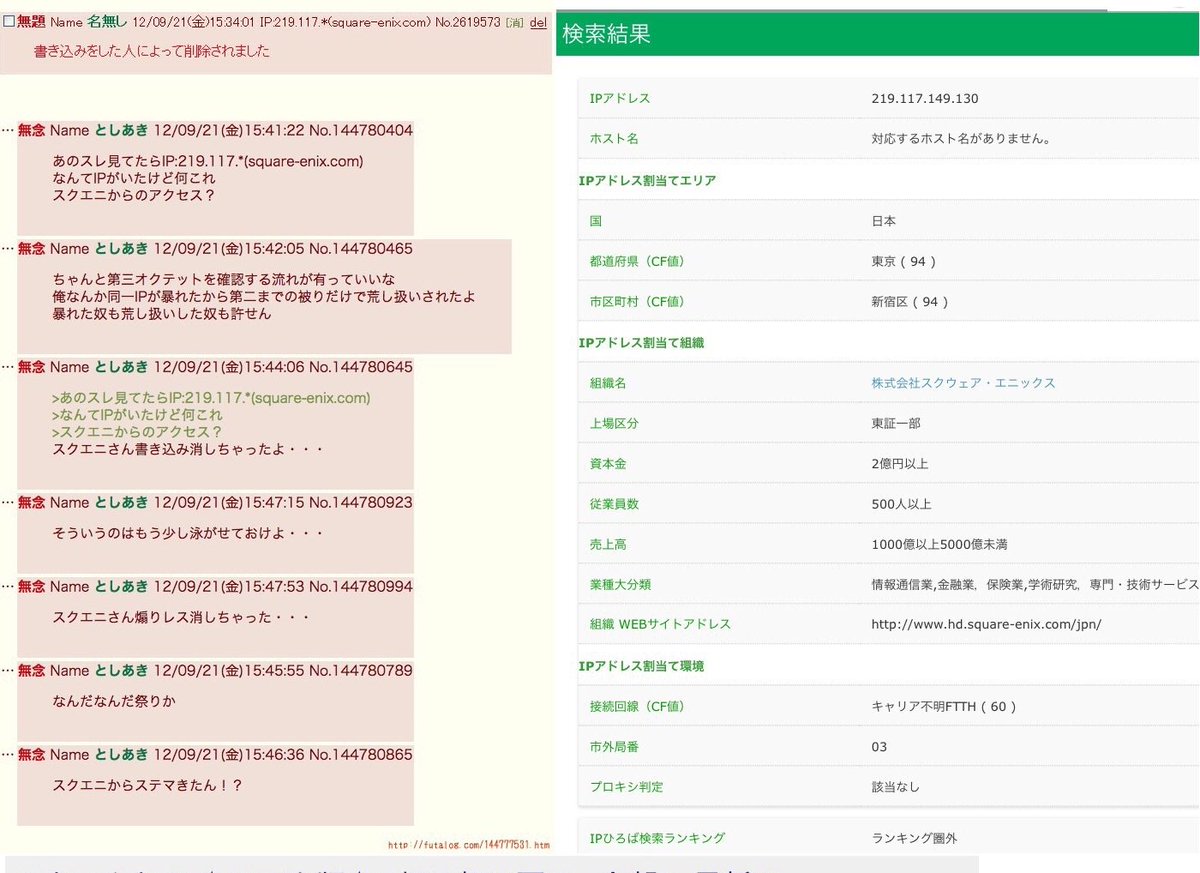This screenshot has height=873, width=1200.
Task: Click post number No.144780789
Action: coord(361,670)
